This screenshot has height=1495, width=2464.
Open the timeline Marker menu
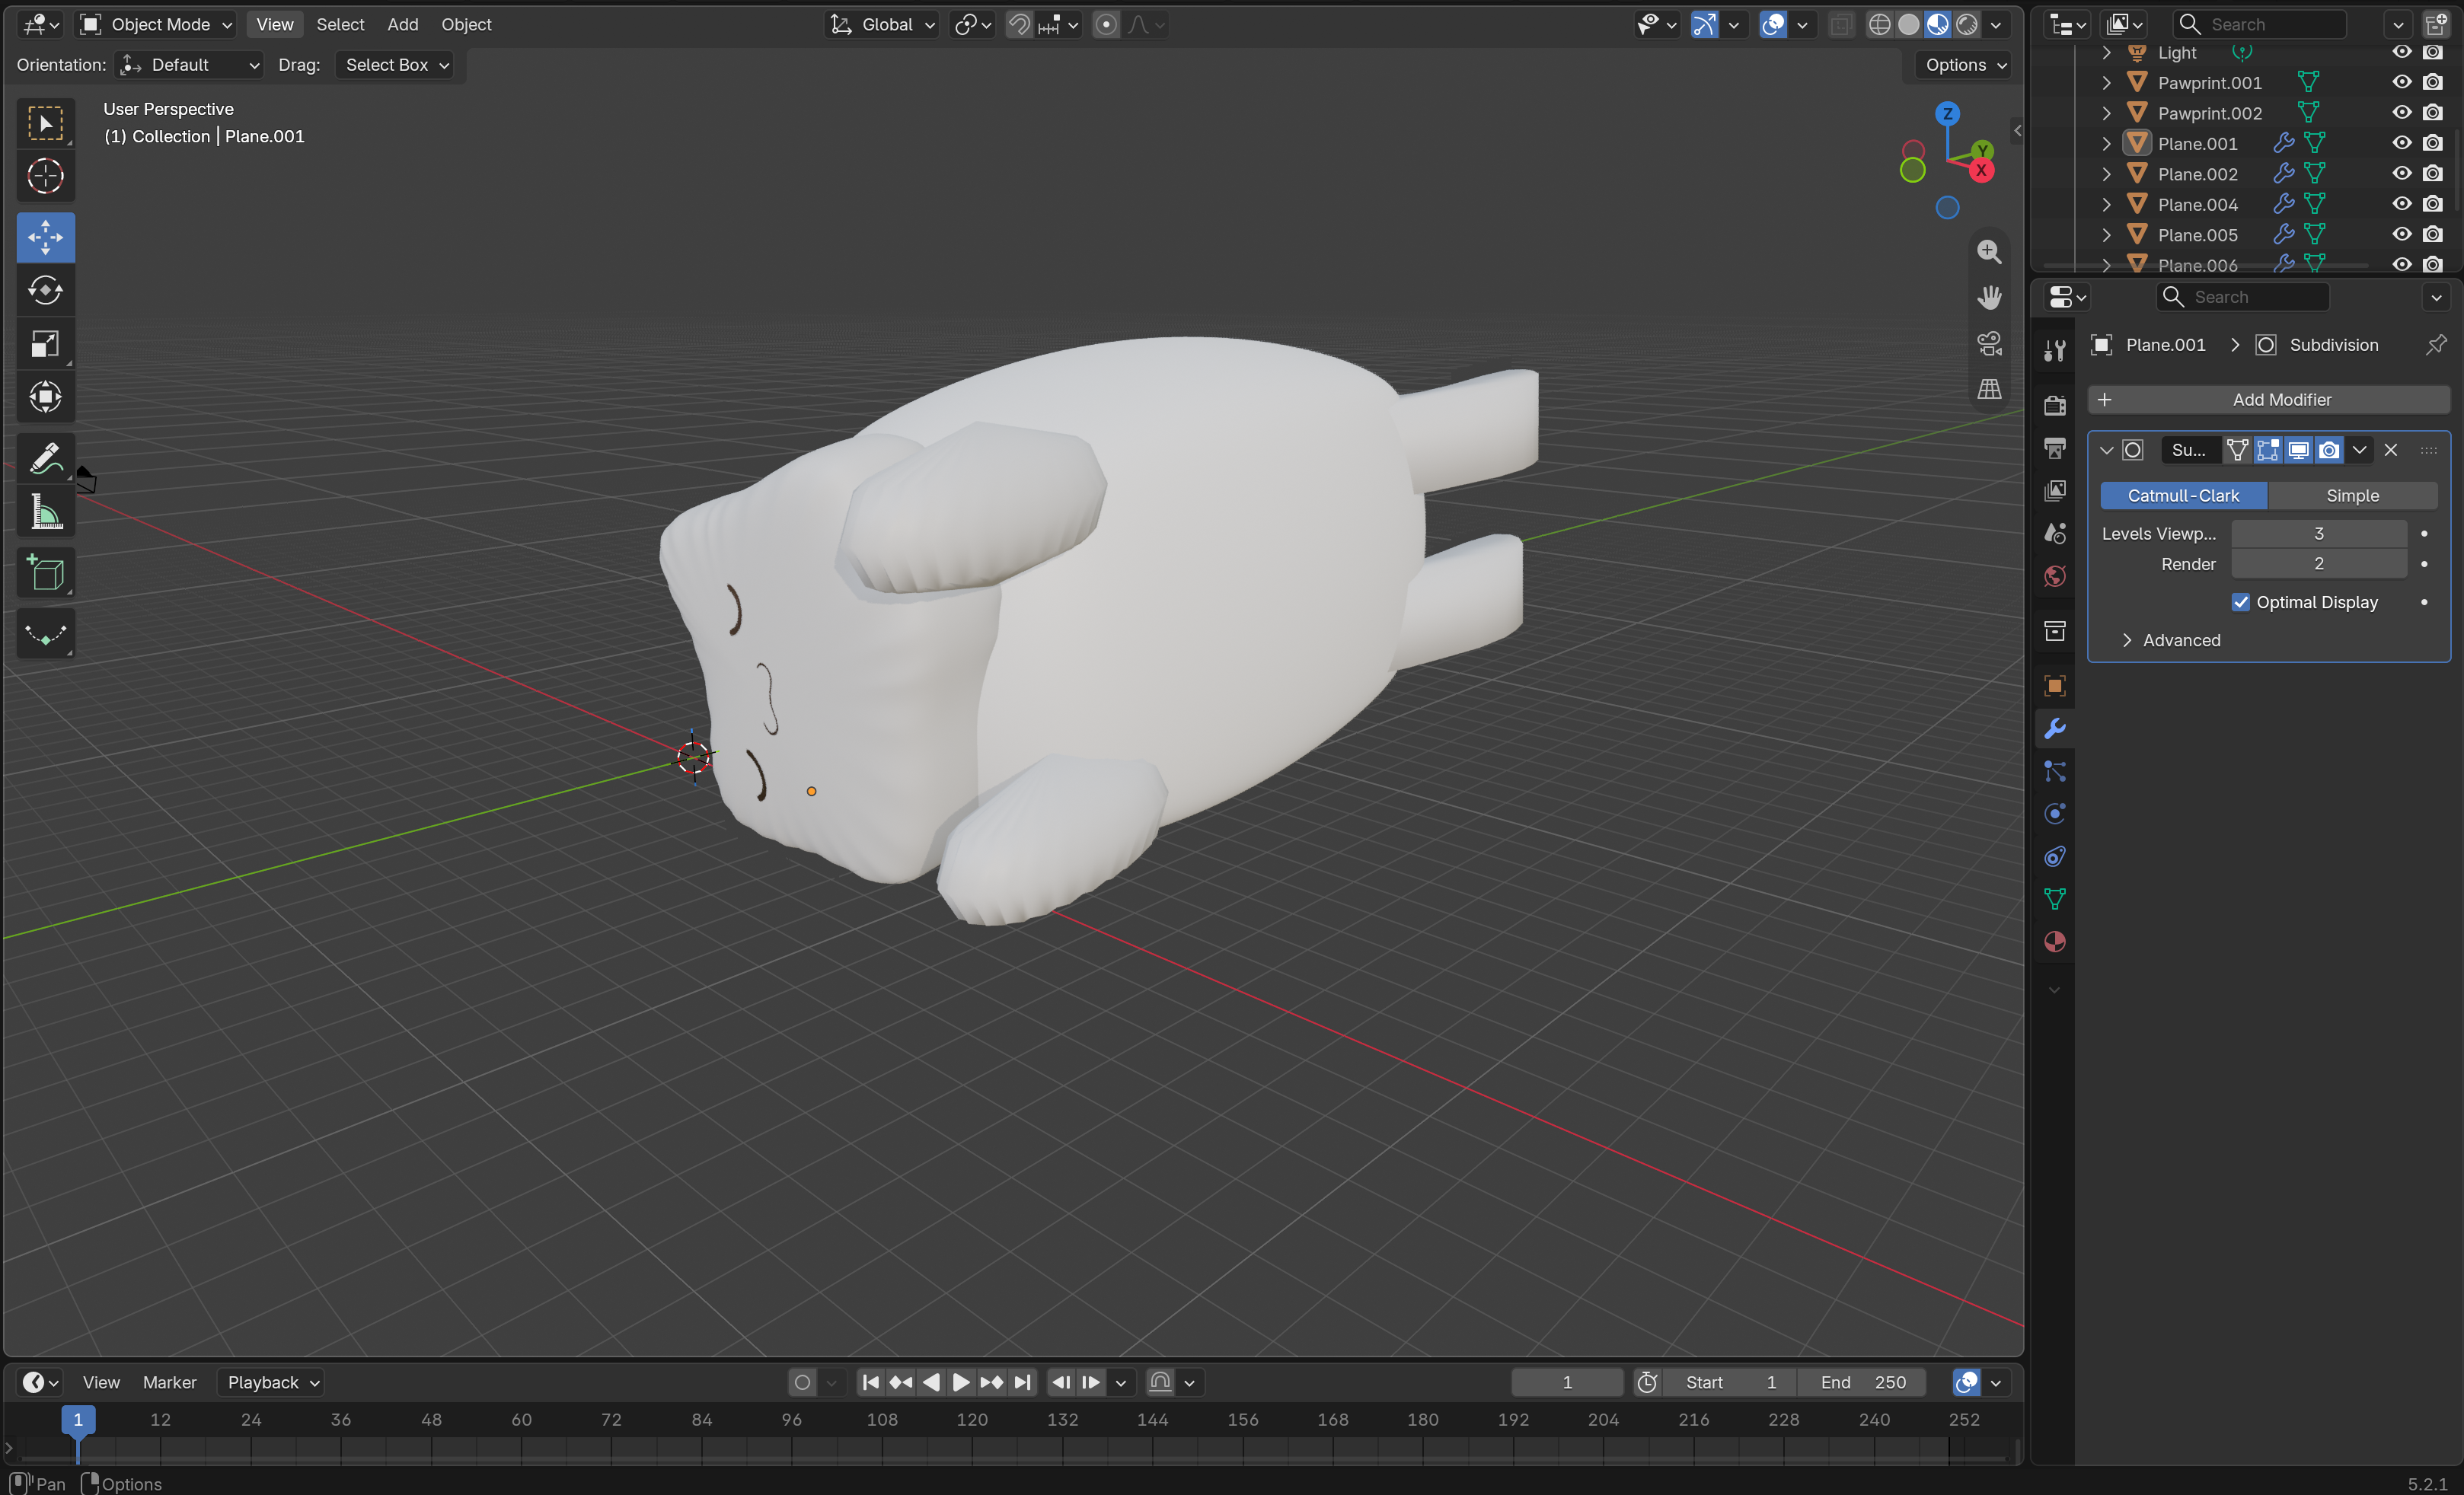point(169,1382)
